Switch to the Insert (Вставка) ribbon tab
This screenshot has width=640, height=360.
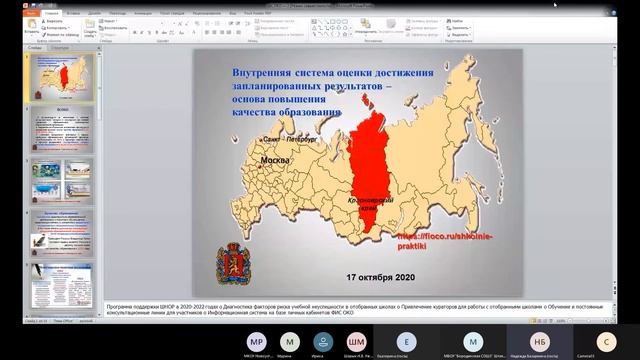tap(73, 13)
